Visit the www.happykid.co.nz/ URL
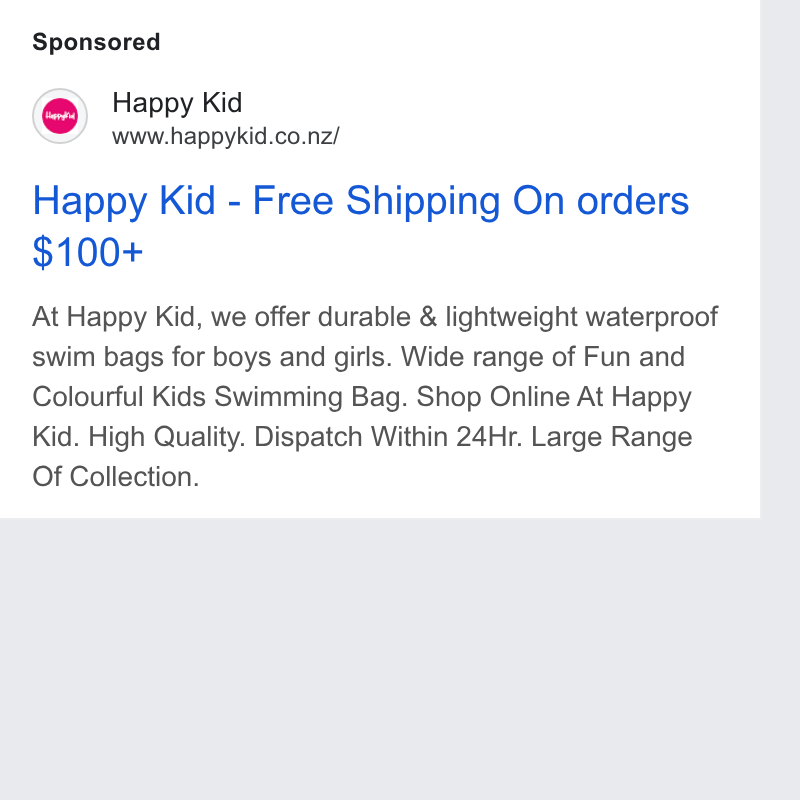The width and height of the screenshot is (800, 800). coord(226,136)
